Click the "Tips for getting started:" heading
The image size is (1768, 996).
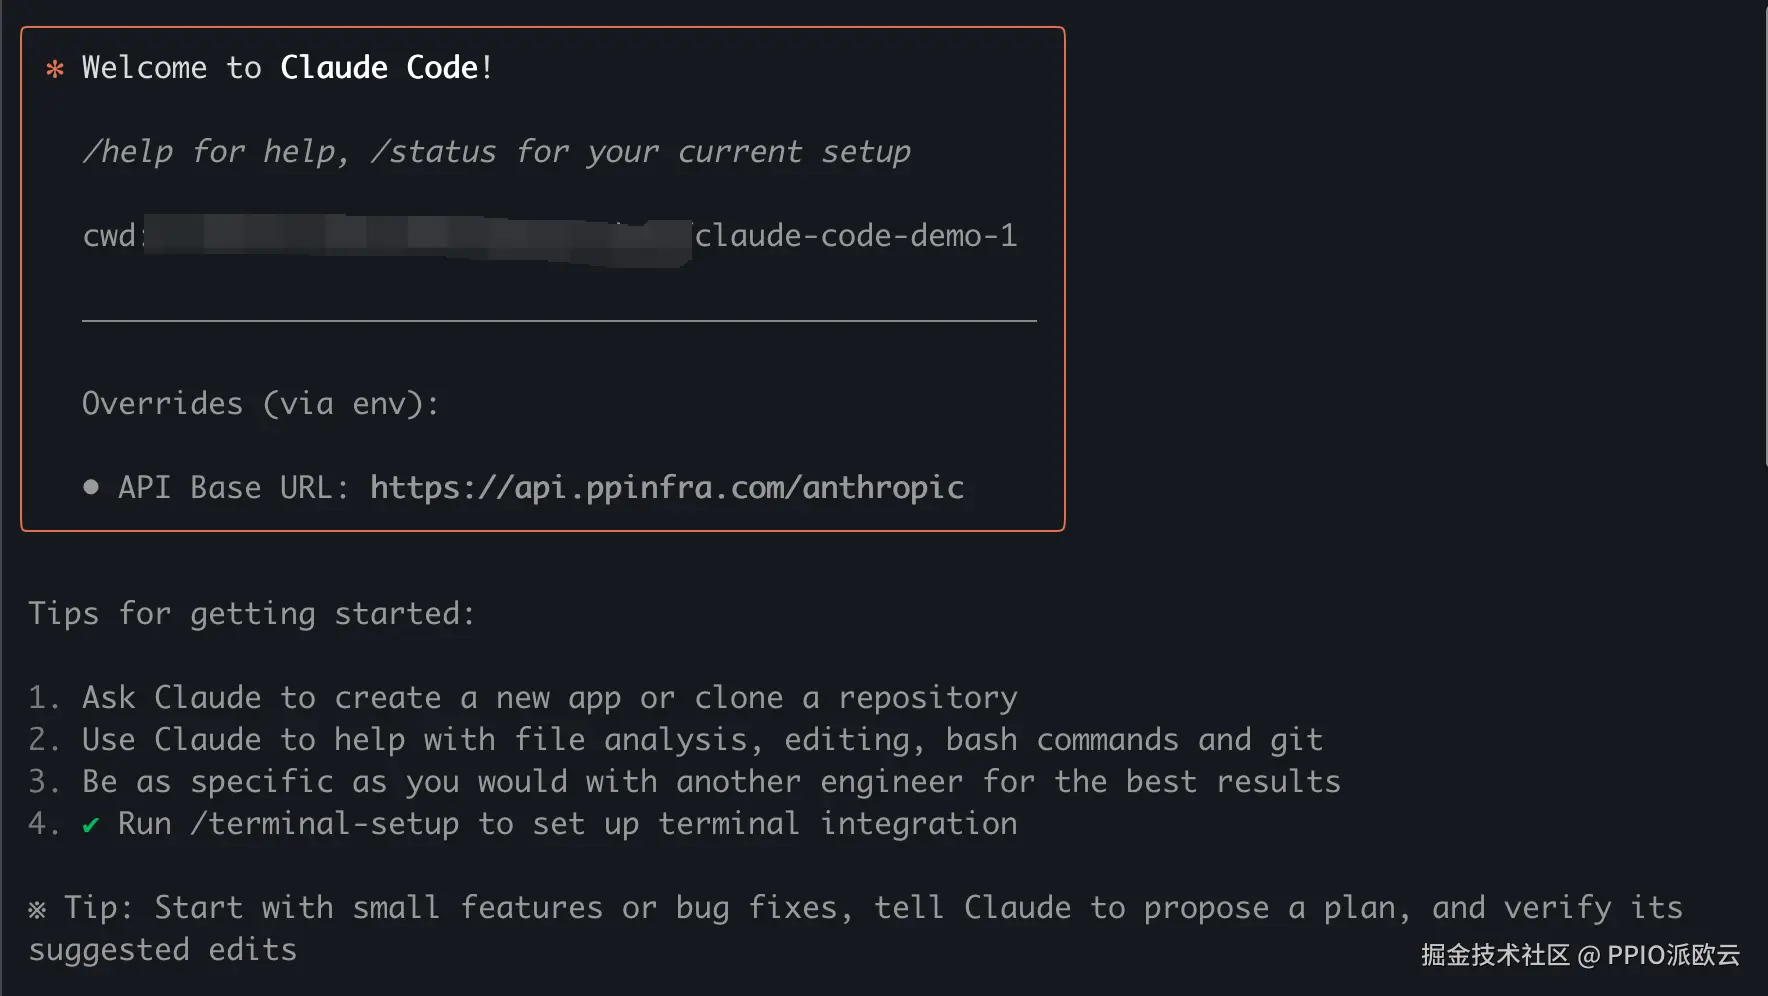tap(251, 613)
